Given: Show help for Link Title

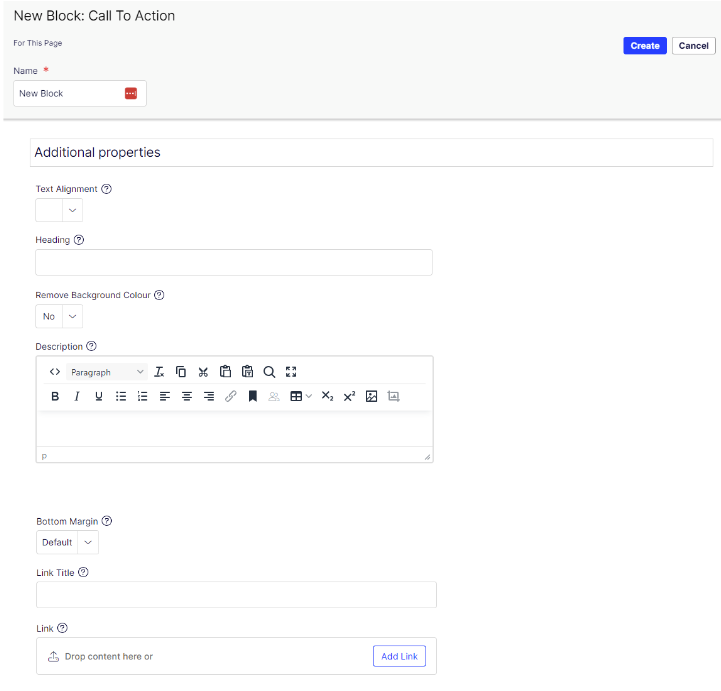Looking at the screenshot, I should coord(83,572).
